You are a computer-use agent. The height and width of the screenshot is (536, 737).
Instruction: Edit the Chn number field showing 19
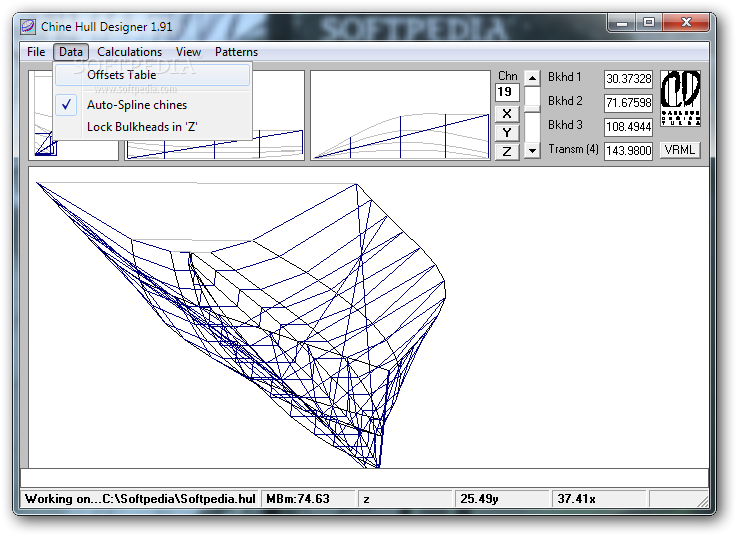tap(507, 92)
